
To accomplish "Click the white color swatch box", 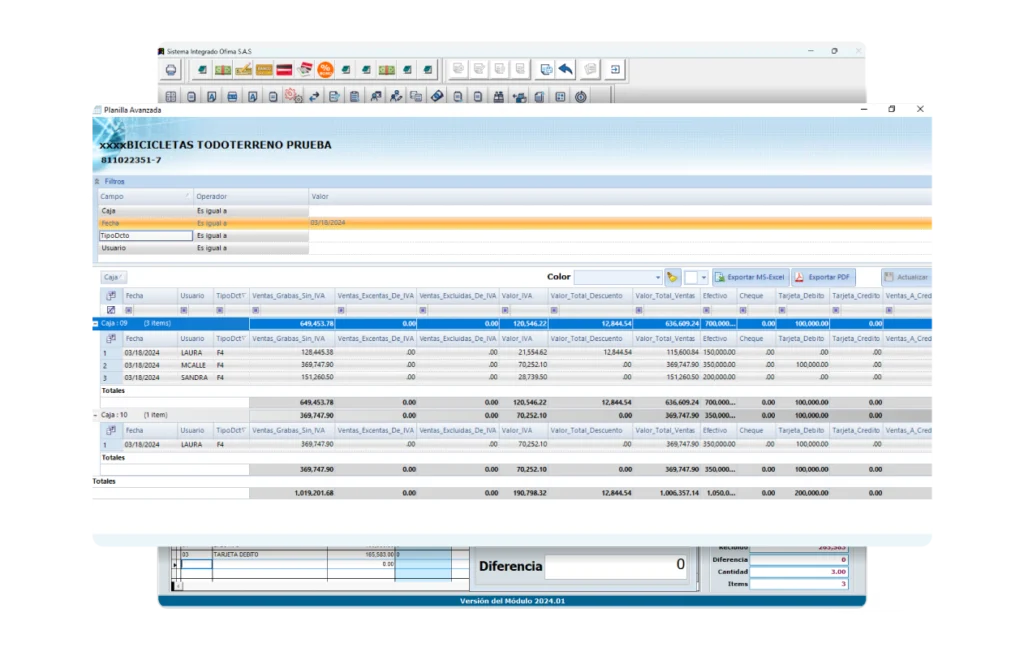I will [691, 278].
